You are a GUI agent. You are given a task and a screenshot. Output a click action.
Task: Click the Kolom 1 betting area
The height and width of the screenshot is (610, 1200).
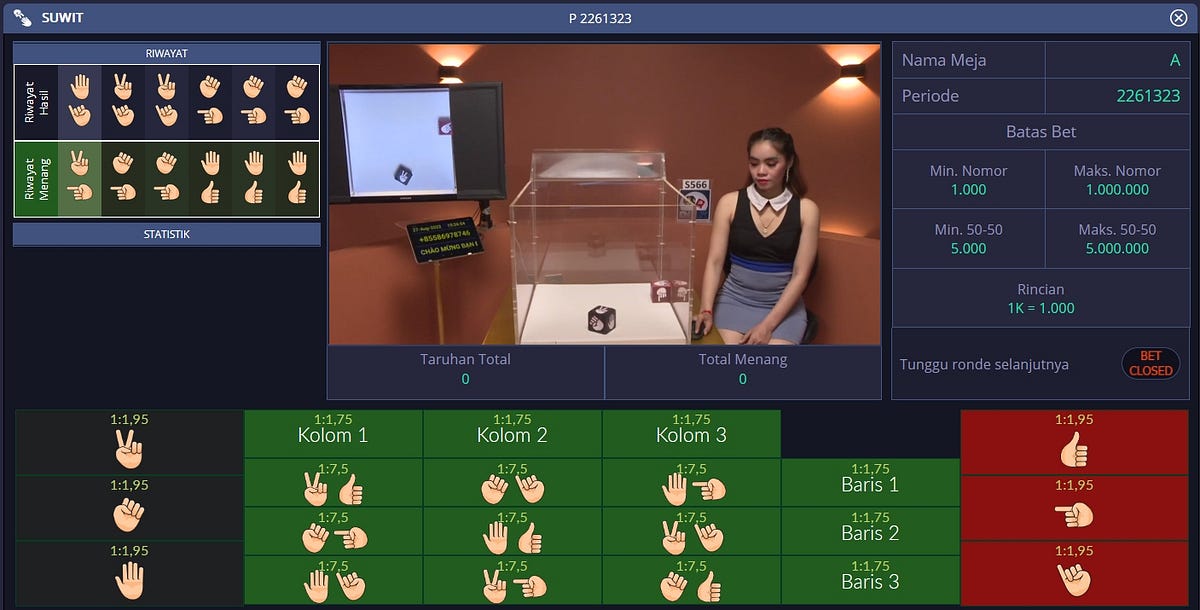tap(333, 433)
